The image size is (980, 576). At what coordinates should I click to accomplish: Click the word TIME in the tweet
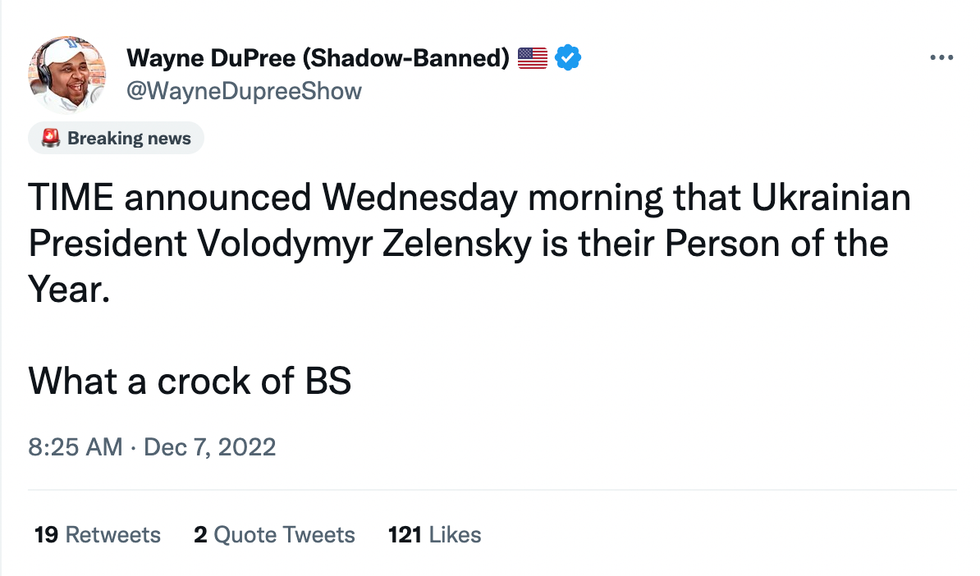71,198
